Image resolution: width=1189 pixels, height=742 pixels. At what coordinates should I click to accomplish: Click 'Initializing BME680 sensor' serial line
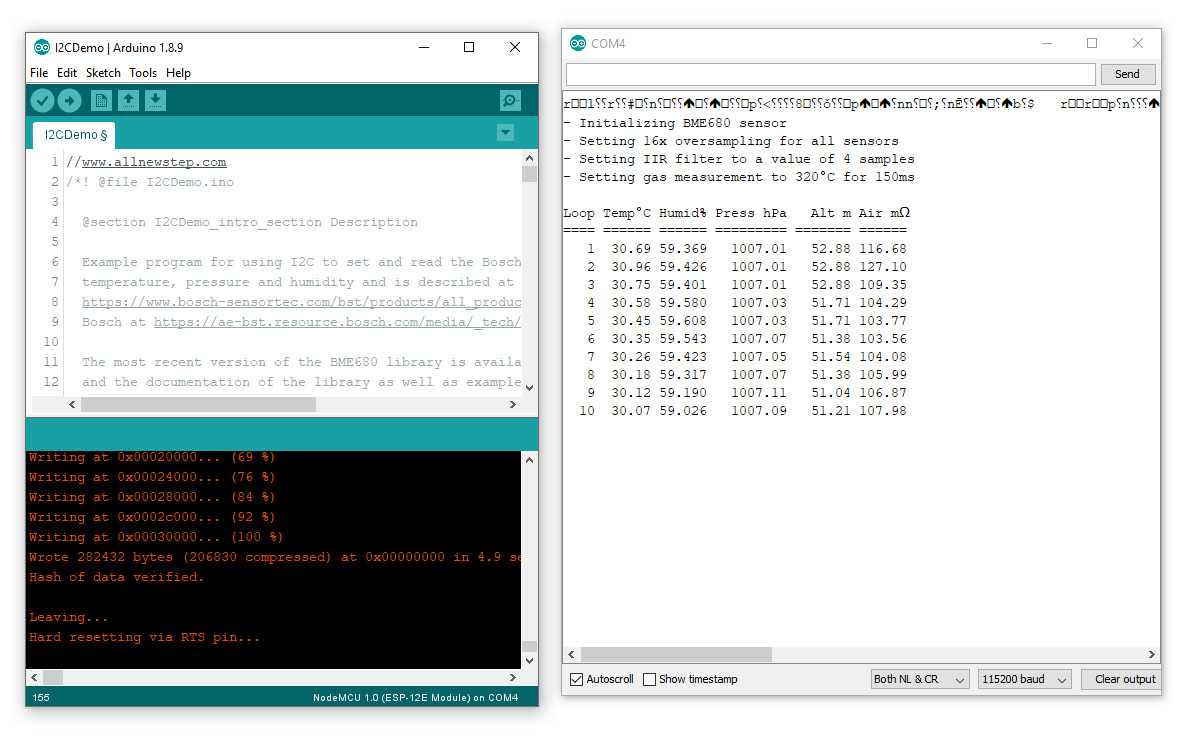tap(675, 123)
